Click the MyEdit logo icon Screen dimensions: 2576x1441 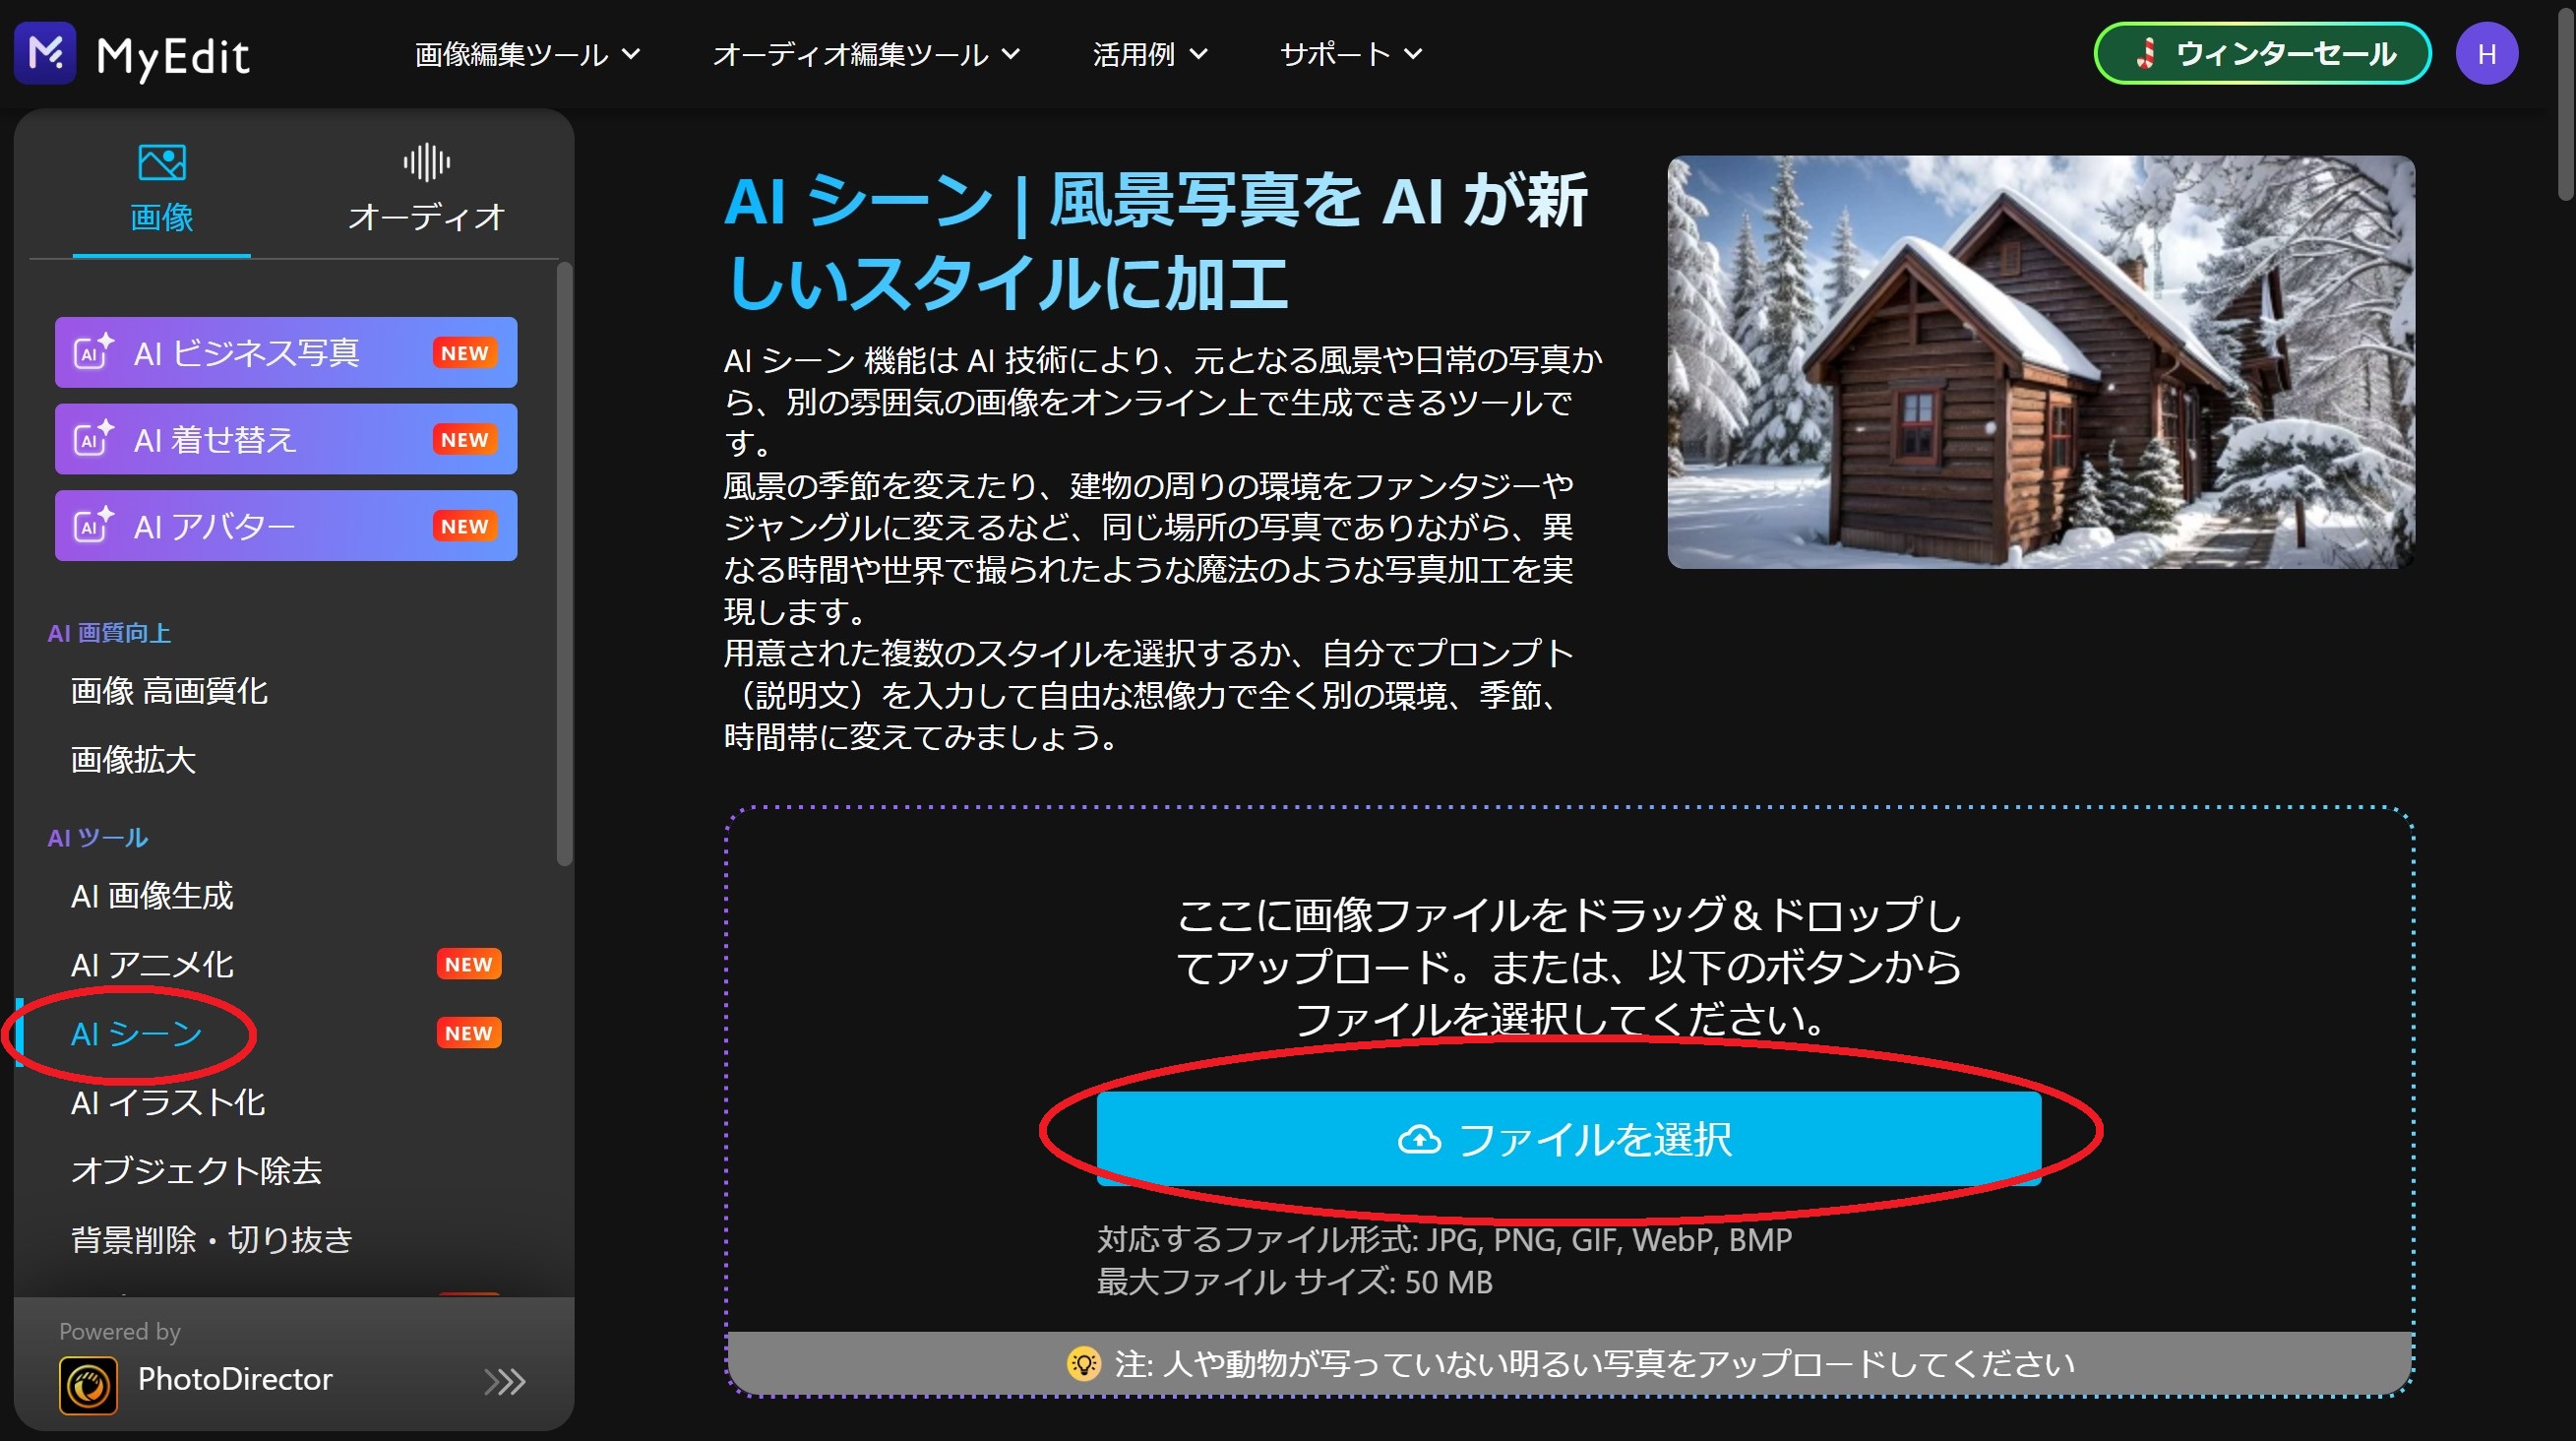coord(45,52)
